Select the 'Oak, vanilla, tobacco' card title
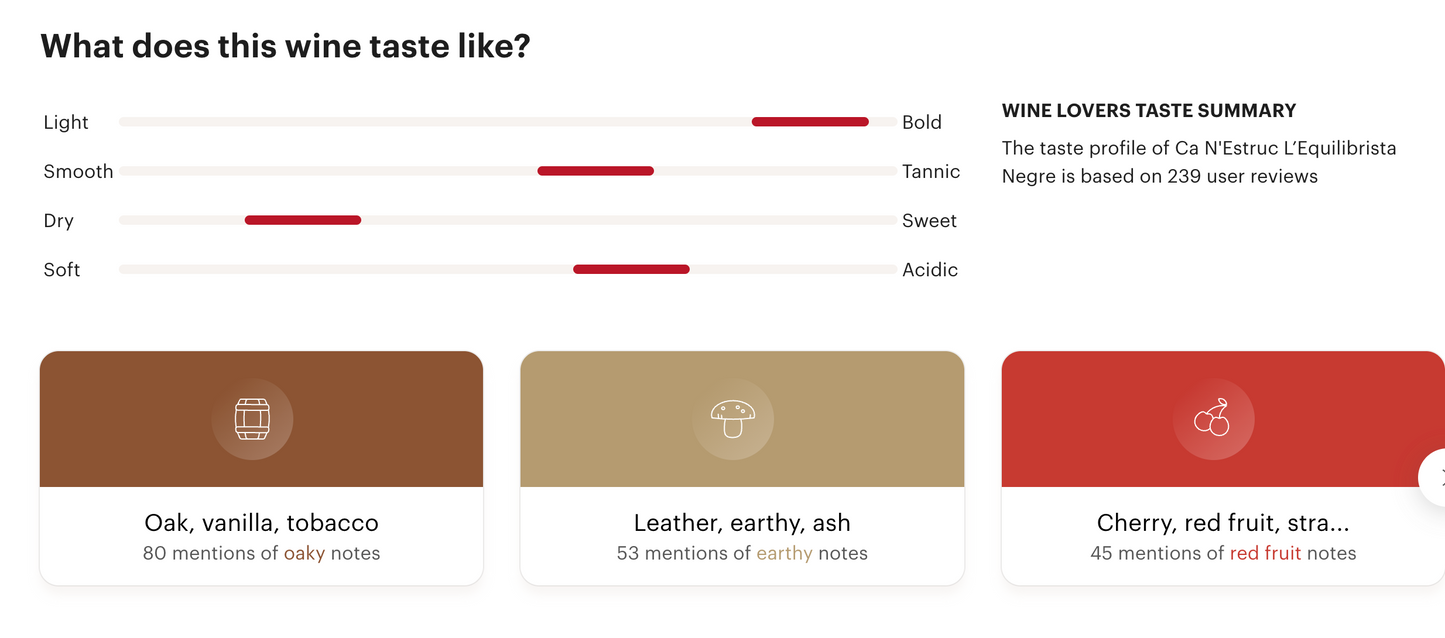This screenshot has height=638, width=1445. pyautogui.click(x=261, y=522)
